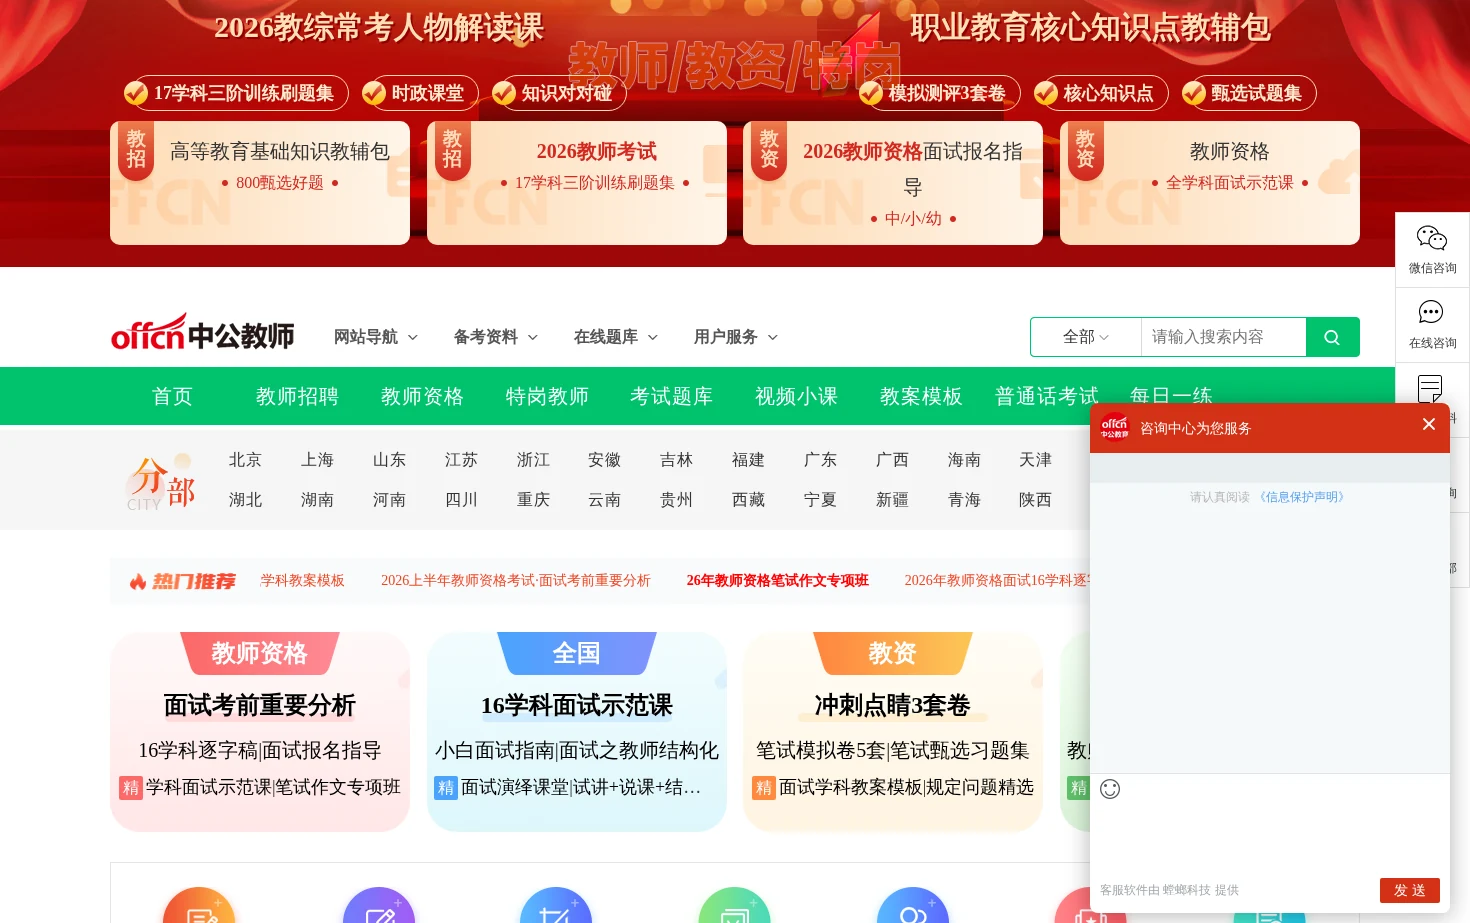Click the 热门推荐 flame icon
The width and height of the screenshot is (1470, 923).
[x=138, y=581]
